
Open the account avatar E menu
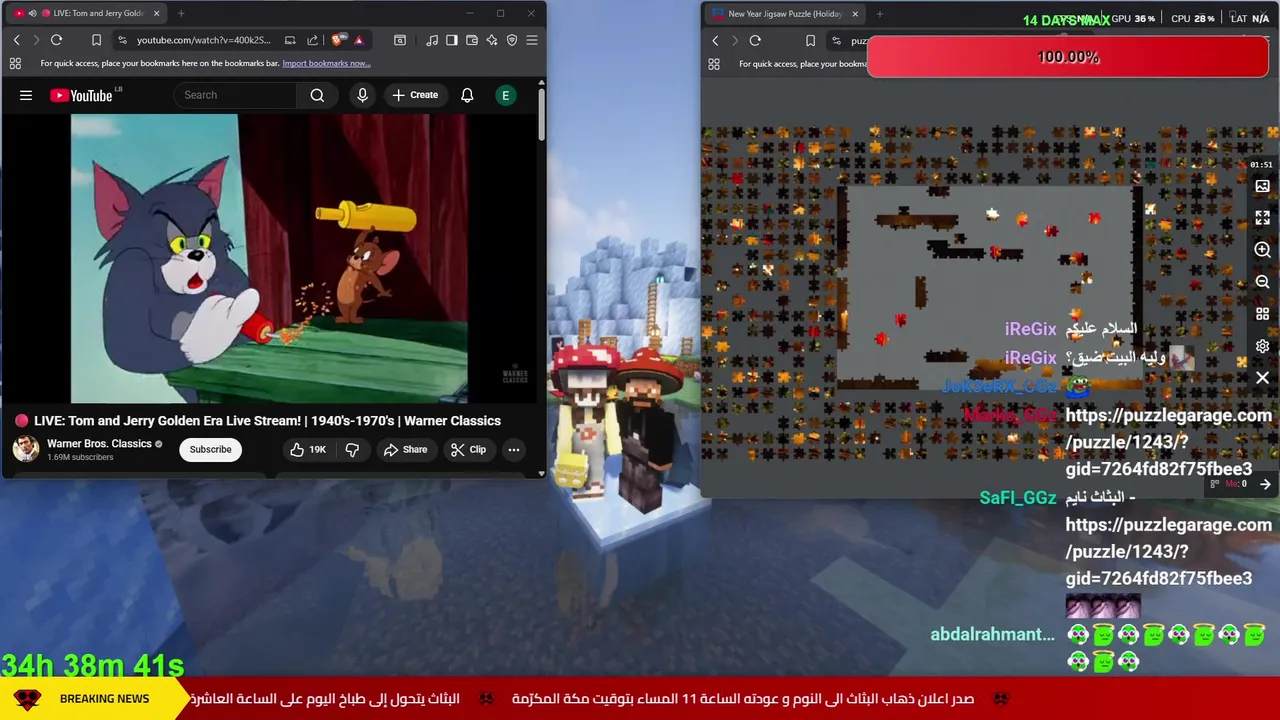[505, 95]
